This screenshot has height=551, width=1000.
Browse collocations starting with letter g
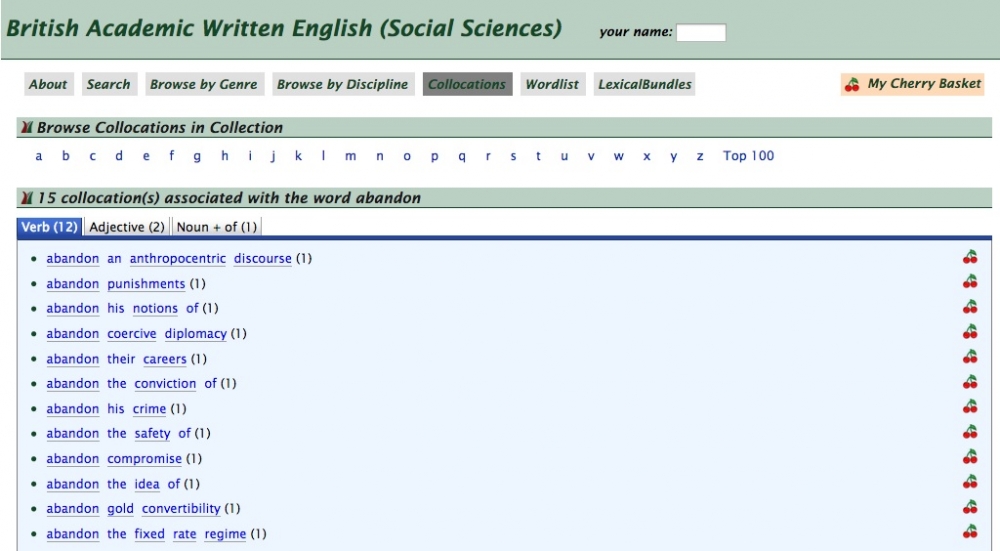pos(197,156)
